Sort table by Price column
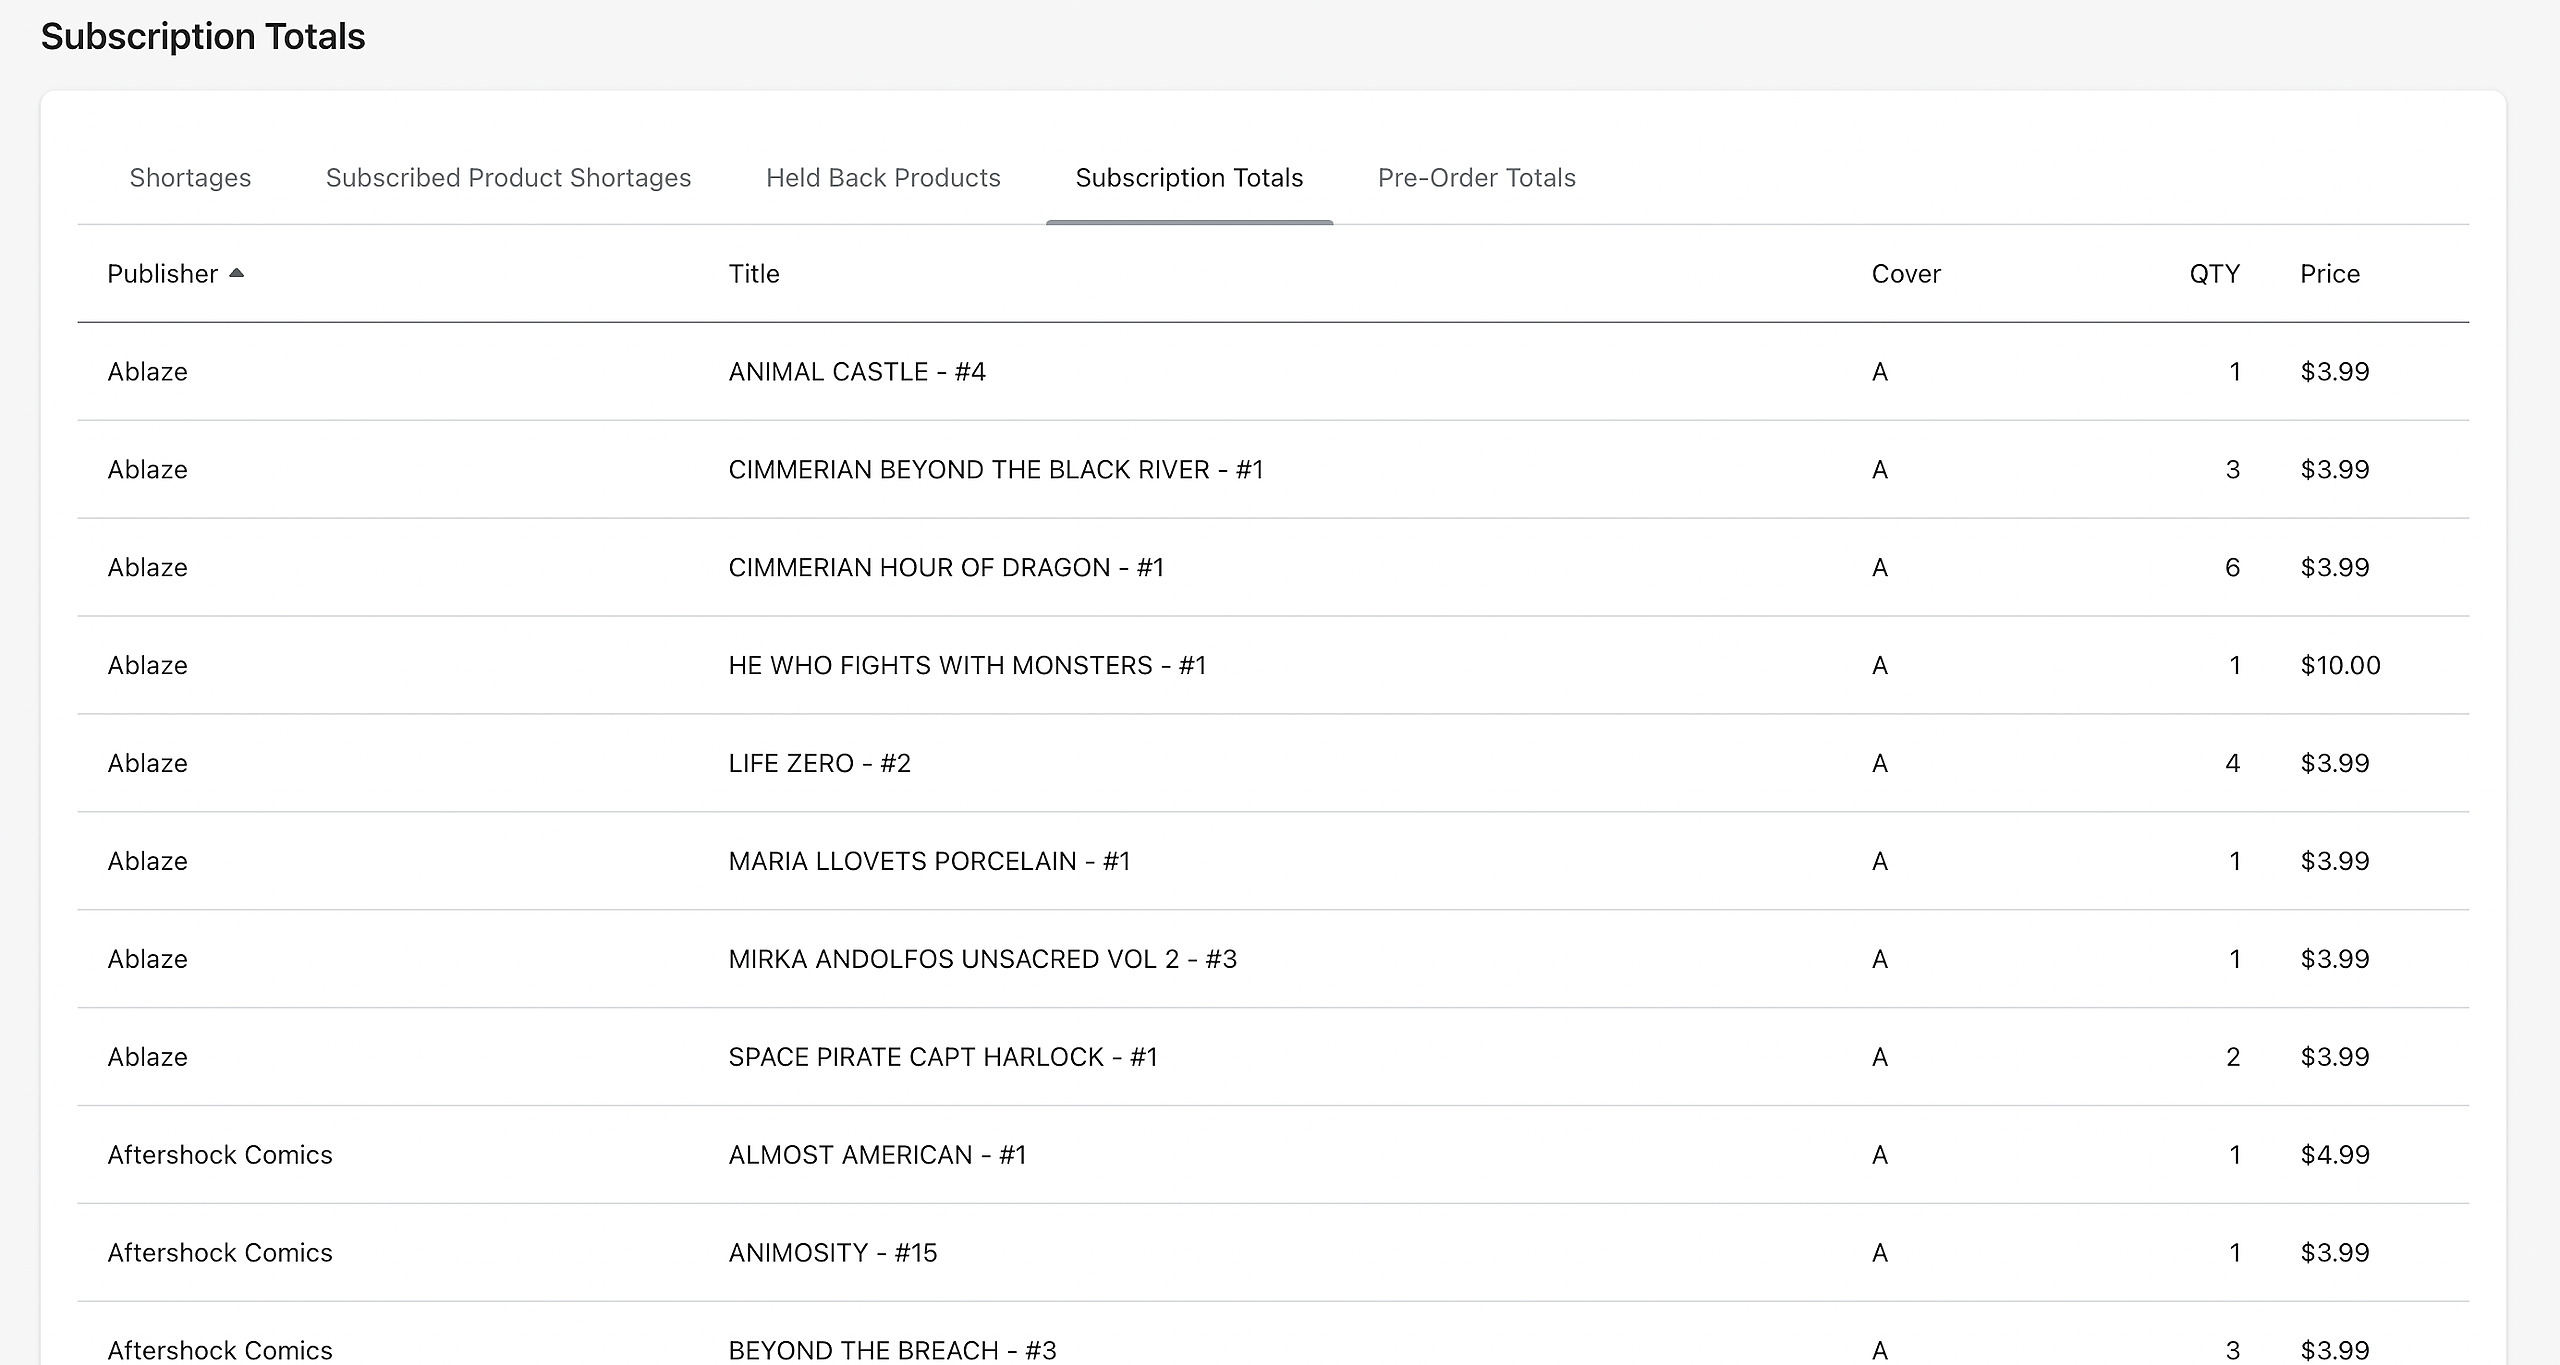Image resolution: width=2560 pixels, height=1365 pixels. [2330, 274]
